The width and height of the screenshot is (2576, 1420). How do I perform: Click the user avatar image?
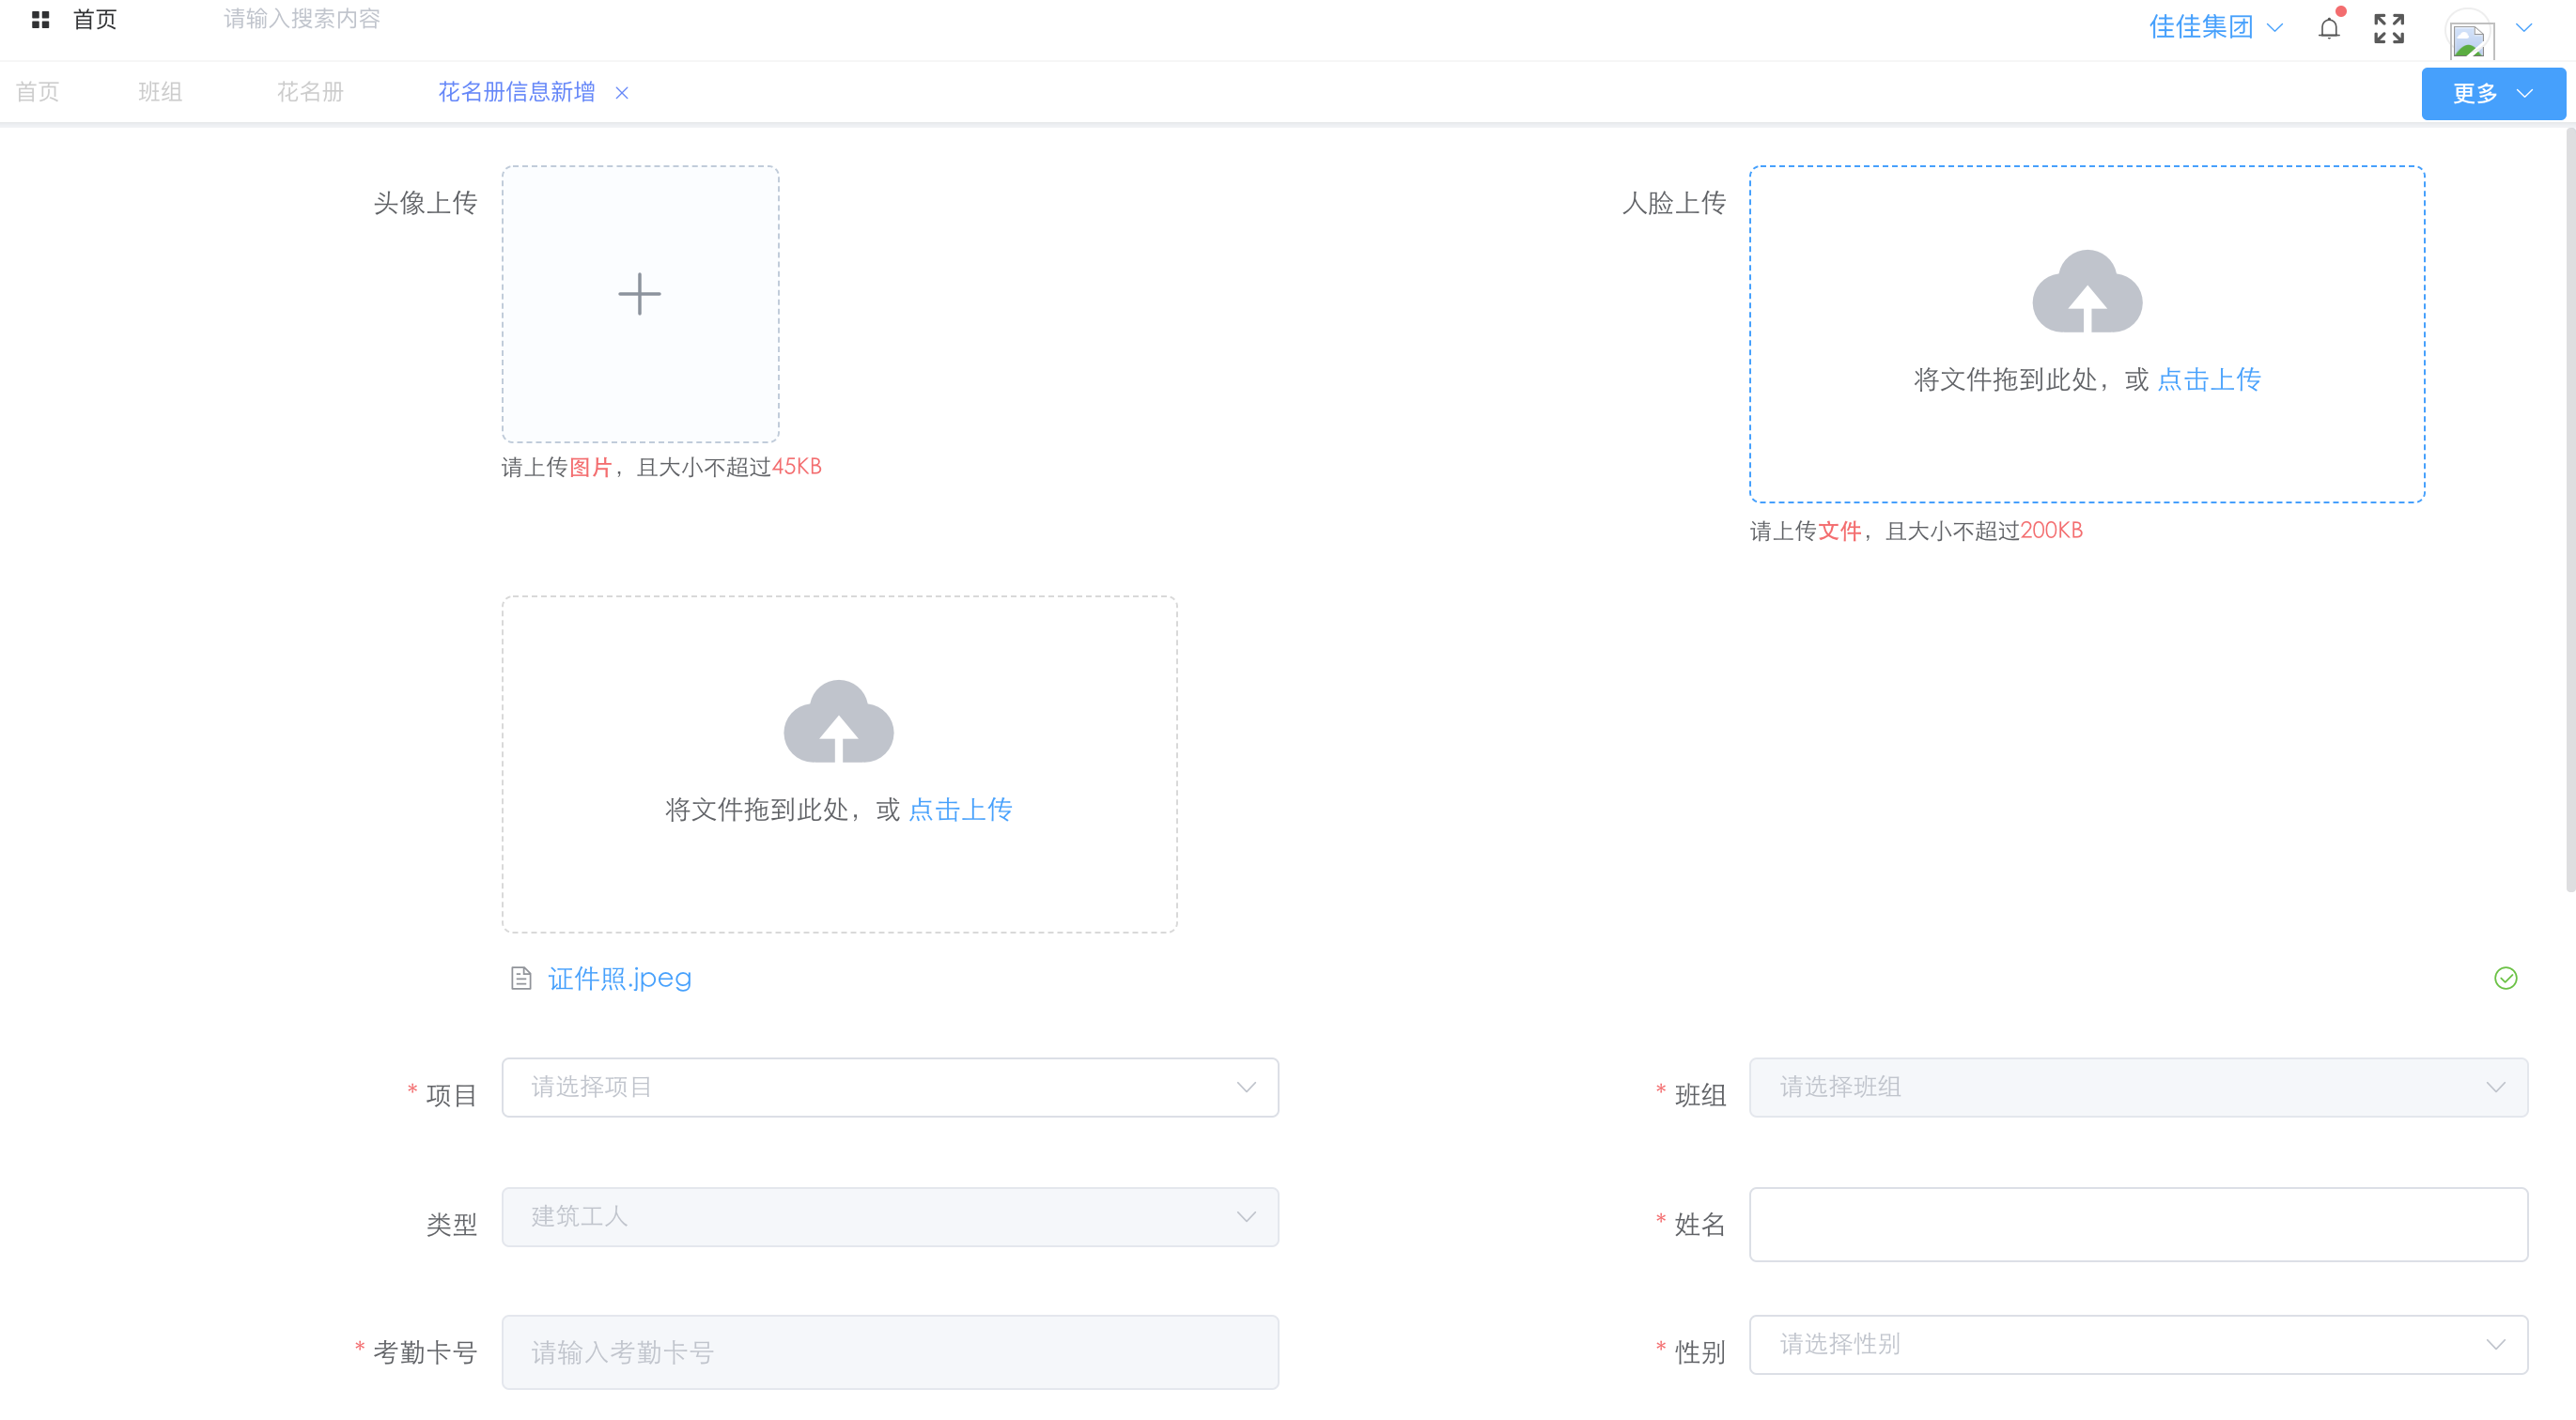(x=2470, y=35)
